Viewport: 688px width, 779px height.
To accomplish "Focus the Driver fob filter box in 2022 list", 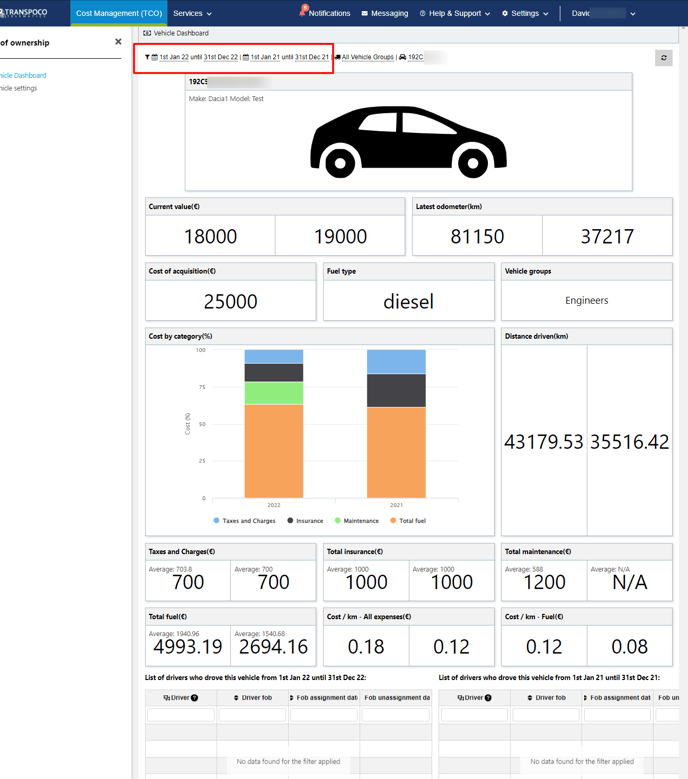I will (252, 715).
